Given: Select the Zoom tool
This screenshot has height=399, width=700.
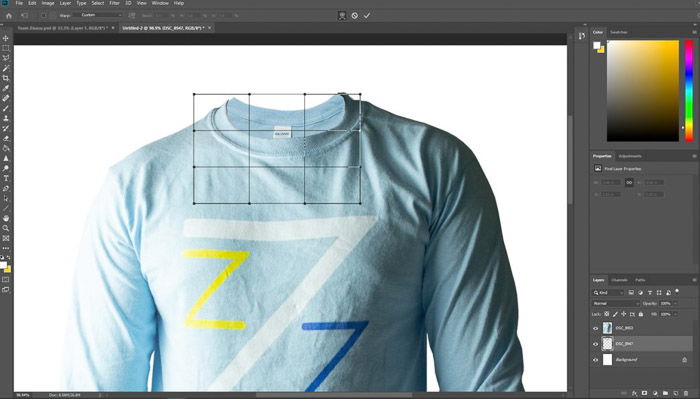Looking at the screenshot, I should tap(6, 228).
